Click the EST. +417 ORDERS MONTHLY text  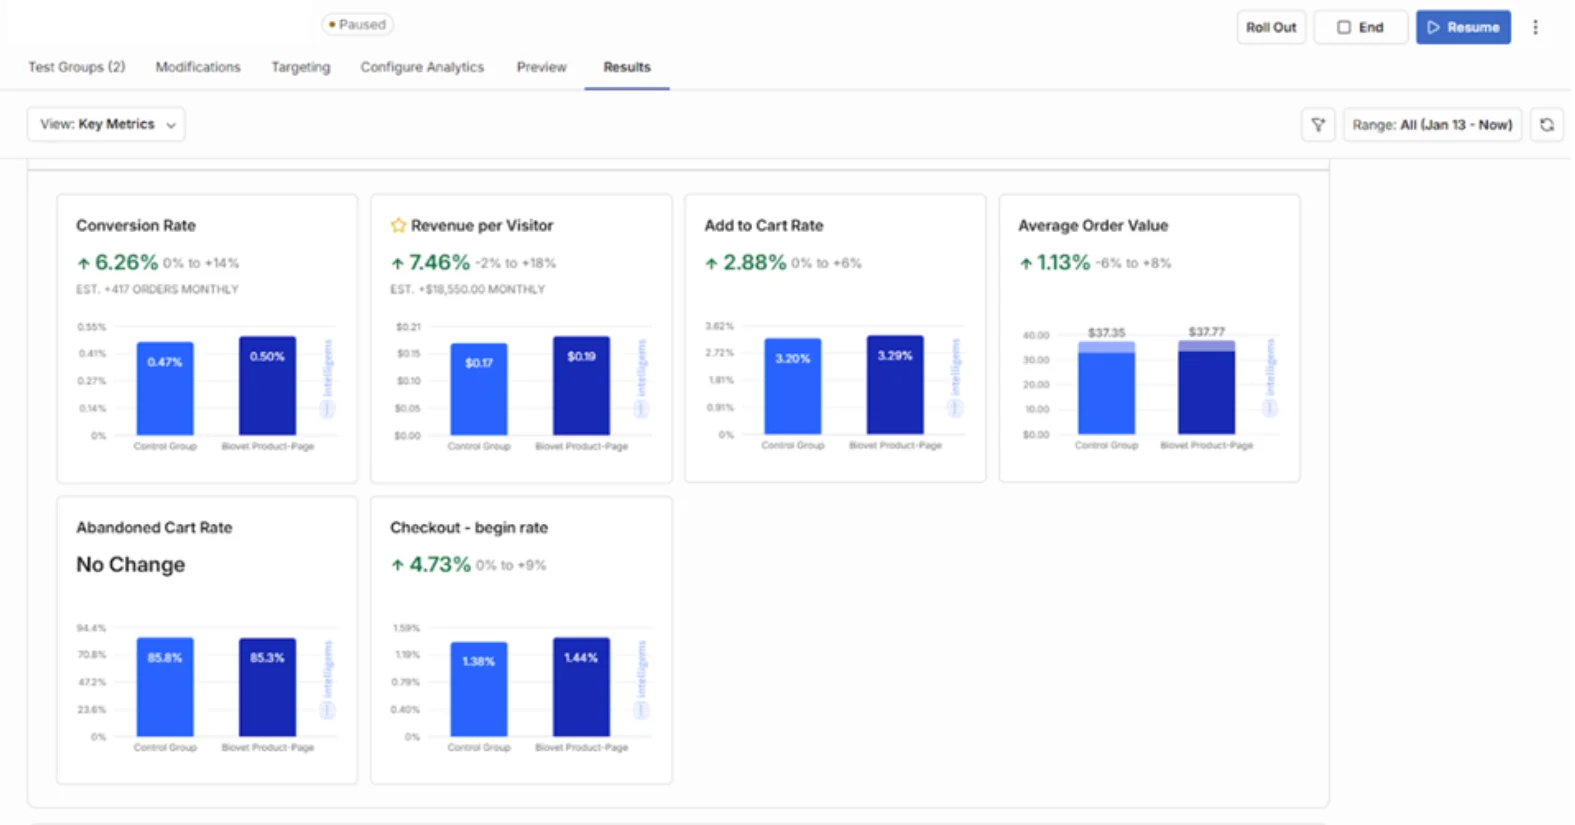[157, 289]
